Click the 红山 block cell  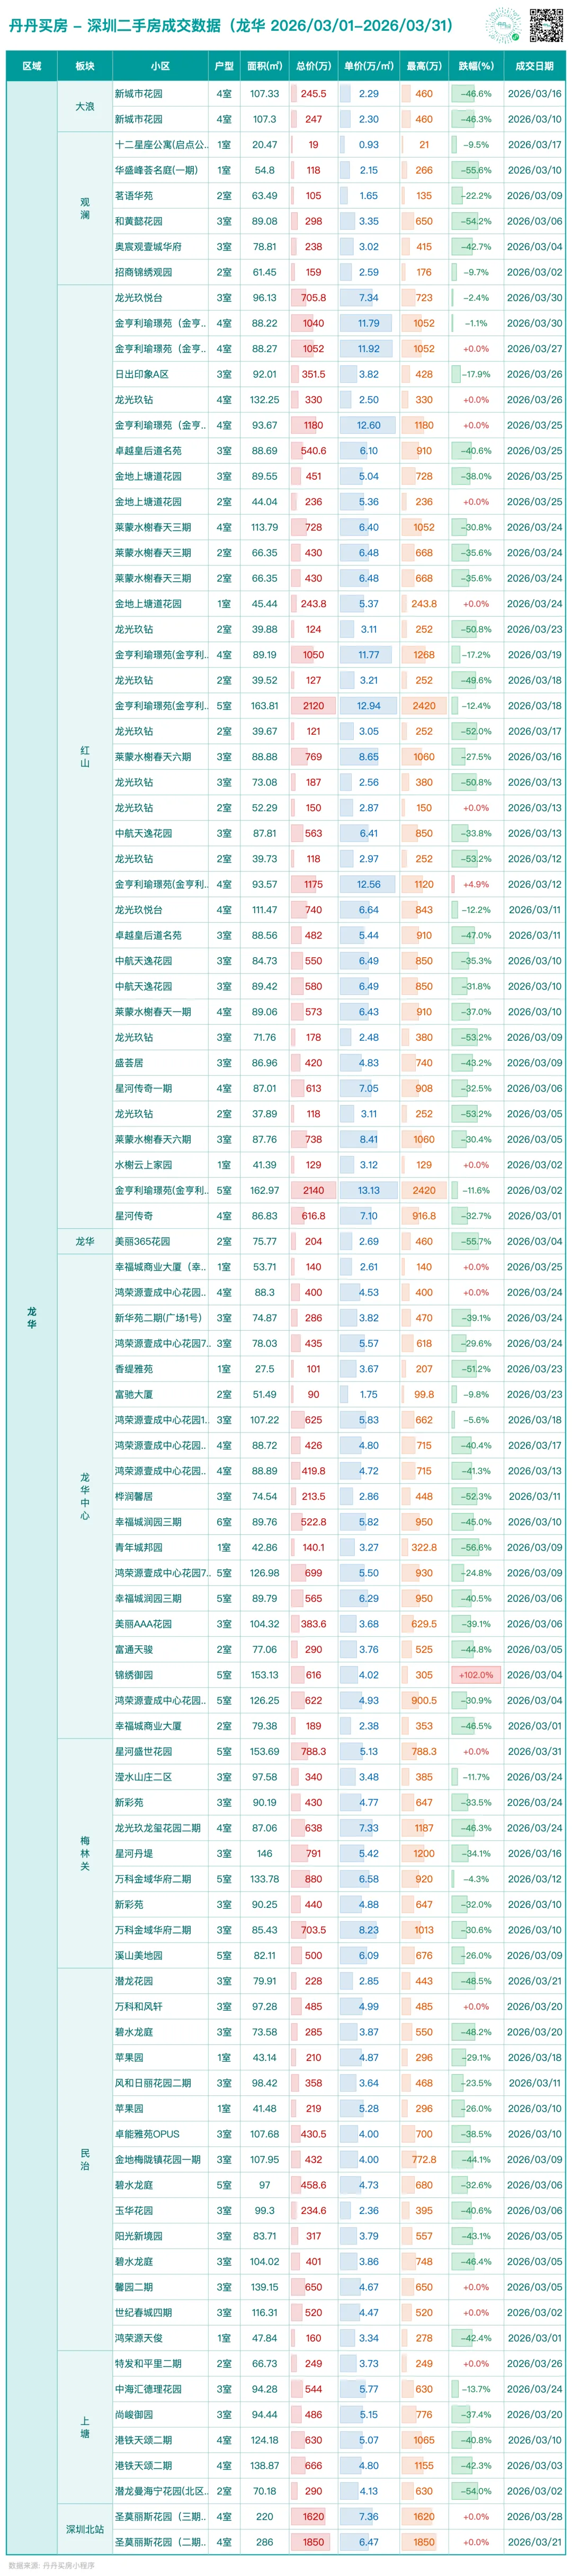(85, 756)
